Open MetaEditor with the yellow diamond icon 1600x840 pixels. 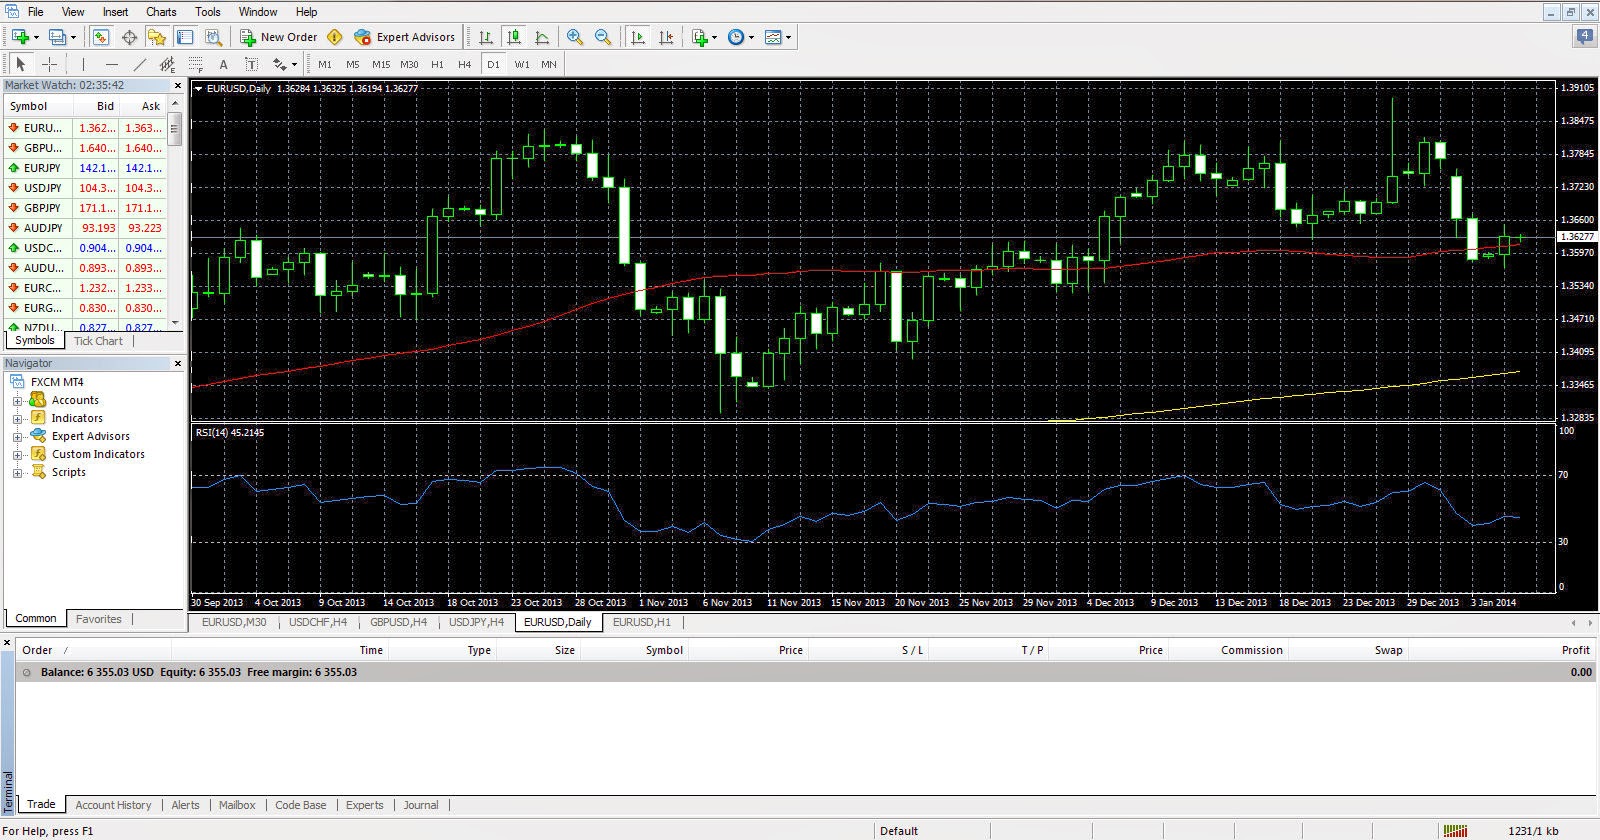point(335,37)
